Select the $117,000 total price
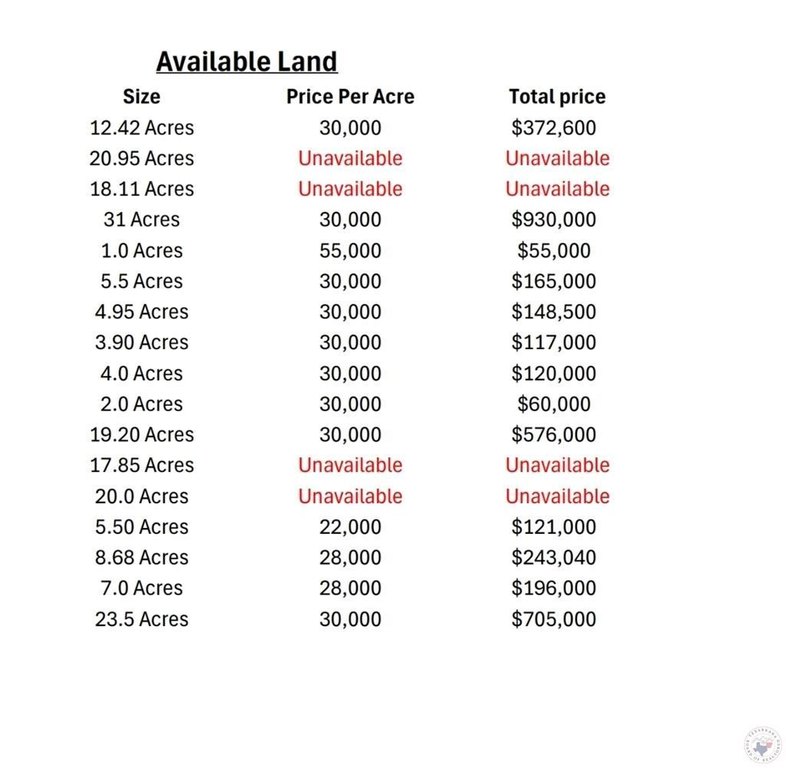Image resolution: width=786 pixels, height=768 pixels. click(553, 343)
